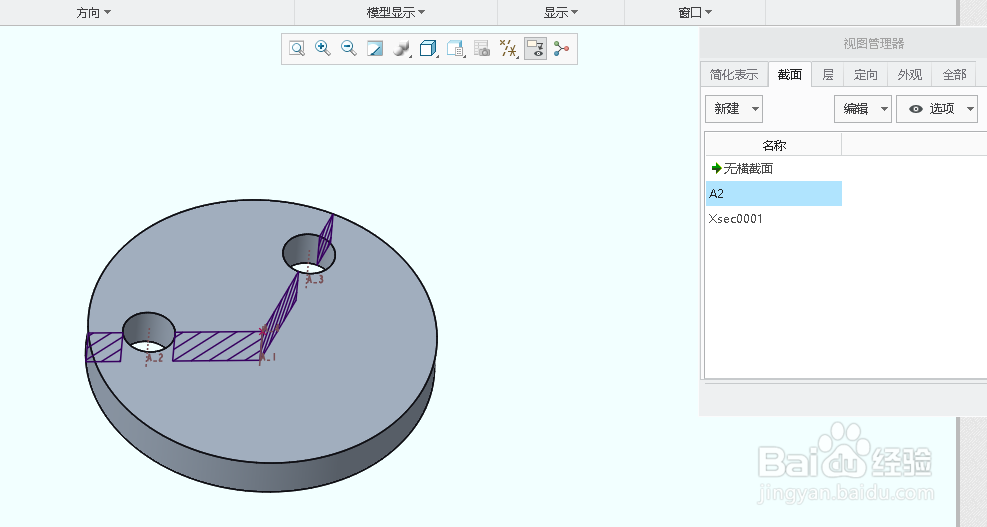Switch to the 简化表示 tab
The width and height of the screenshot is (987, 527).
[x=734, y=74]
